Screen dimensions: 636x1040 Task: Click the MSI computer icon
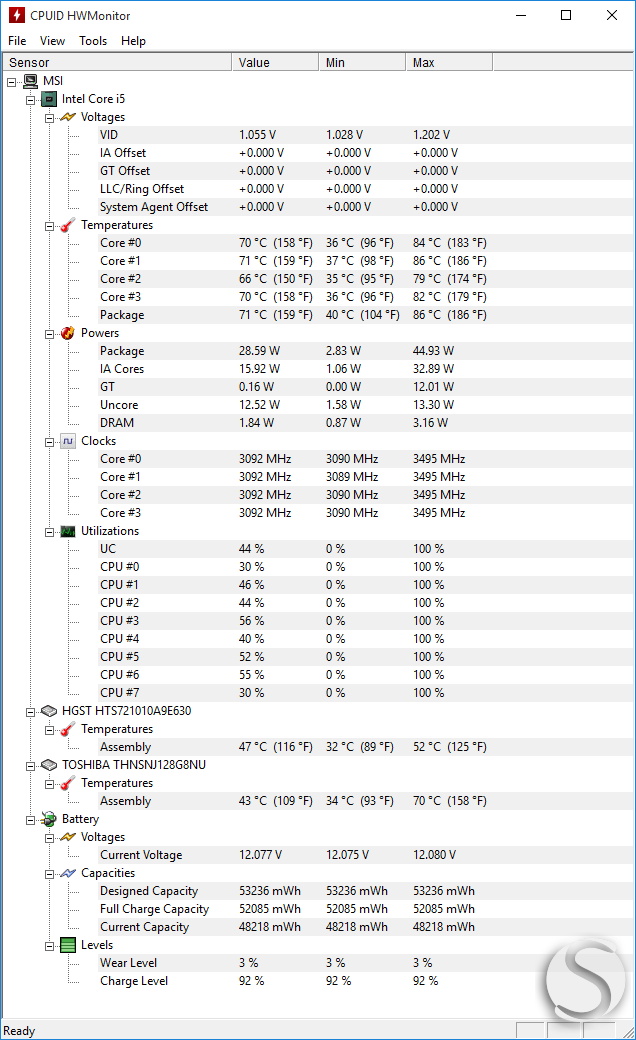tap(31, 81)
